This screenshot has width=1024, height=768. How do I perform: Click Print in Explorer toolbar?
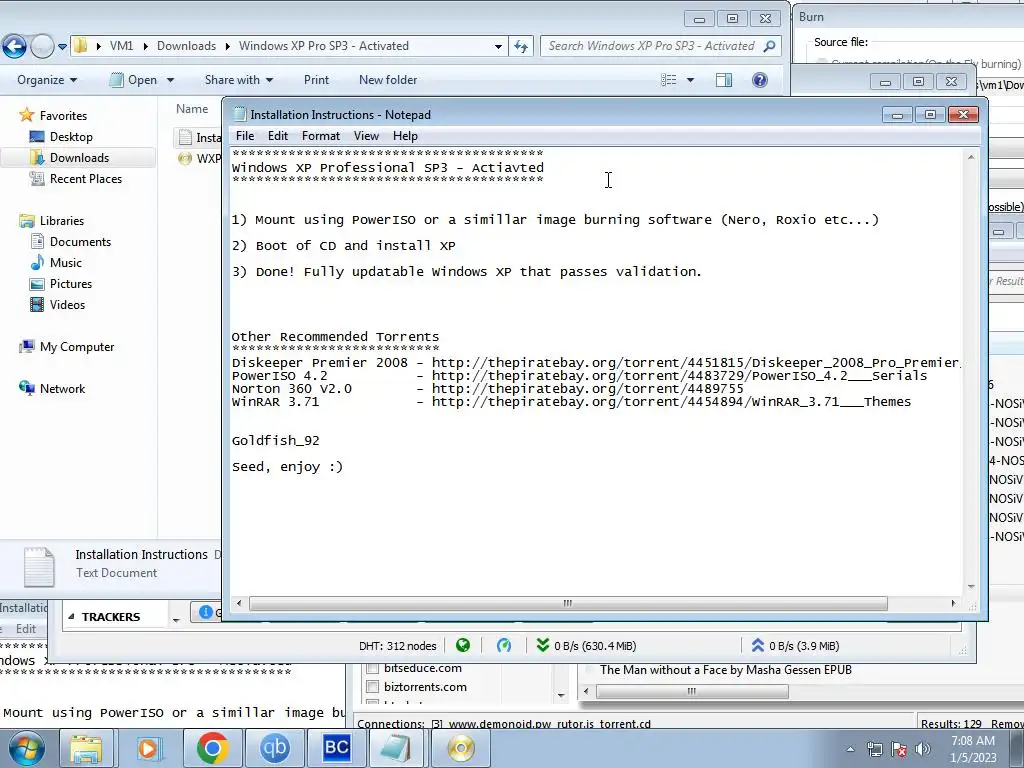pos(316,80)
